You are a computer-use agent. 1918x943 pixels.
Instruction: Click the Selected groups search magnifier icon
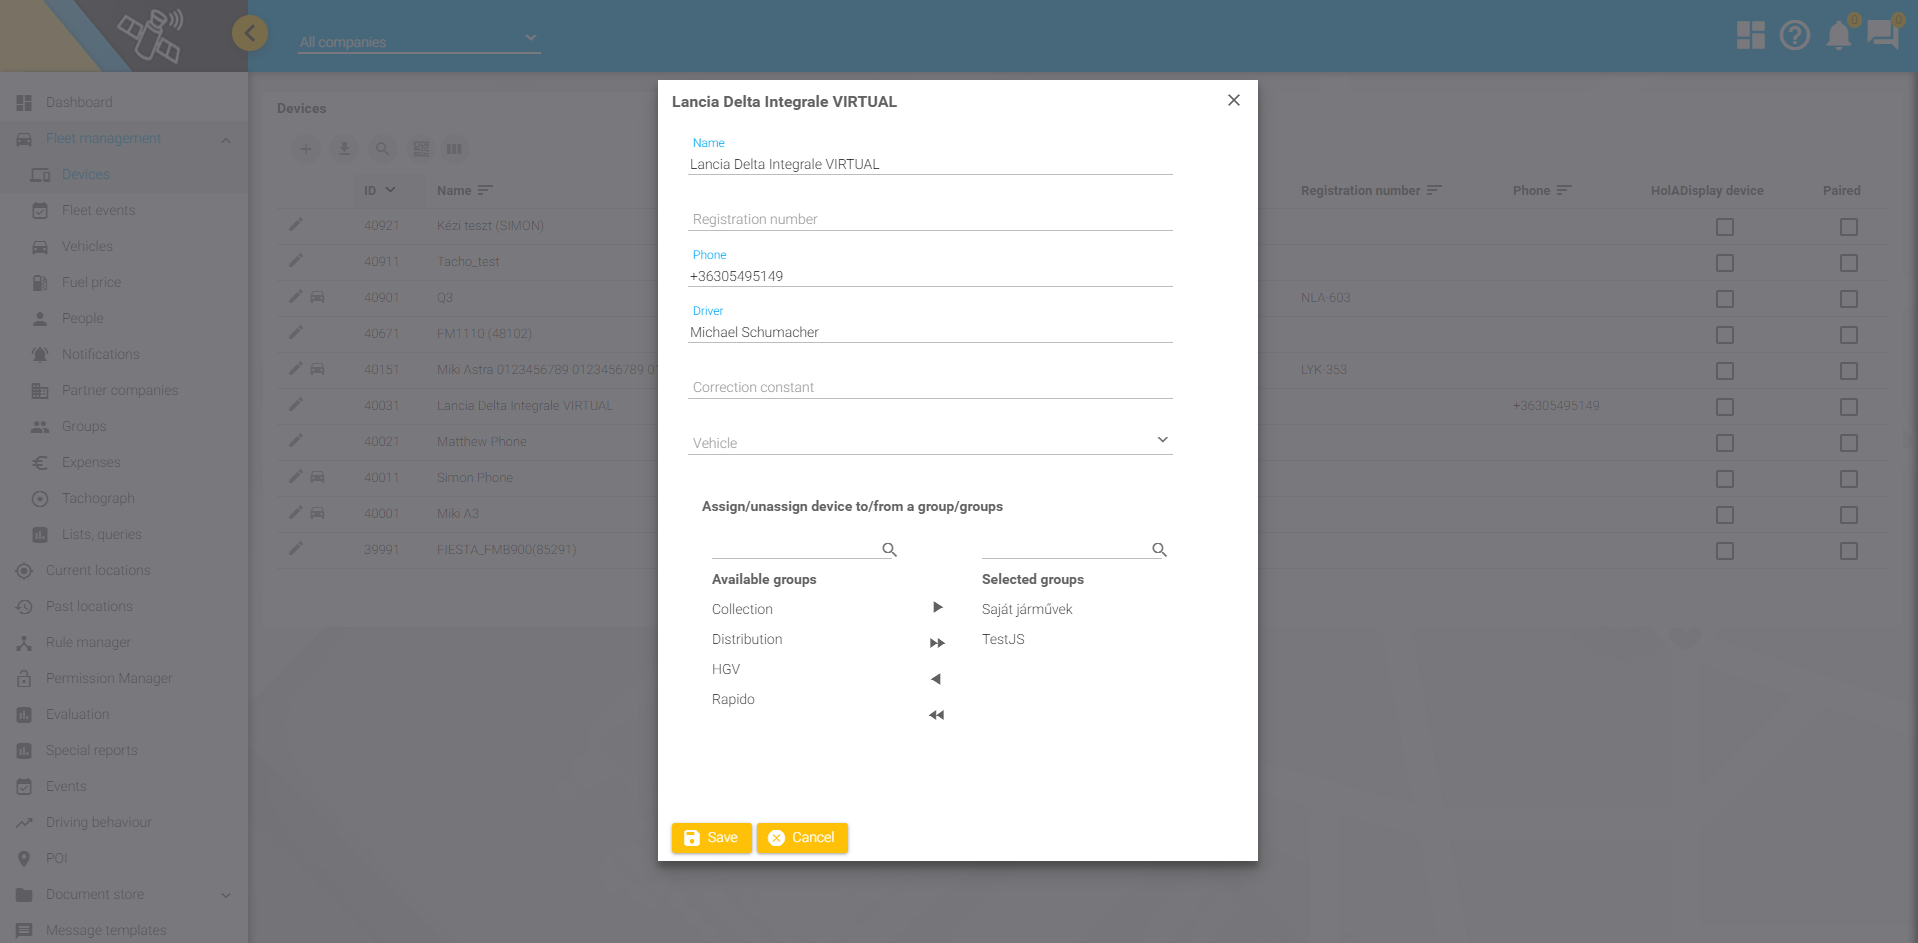(1159, 549)
